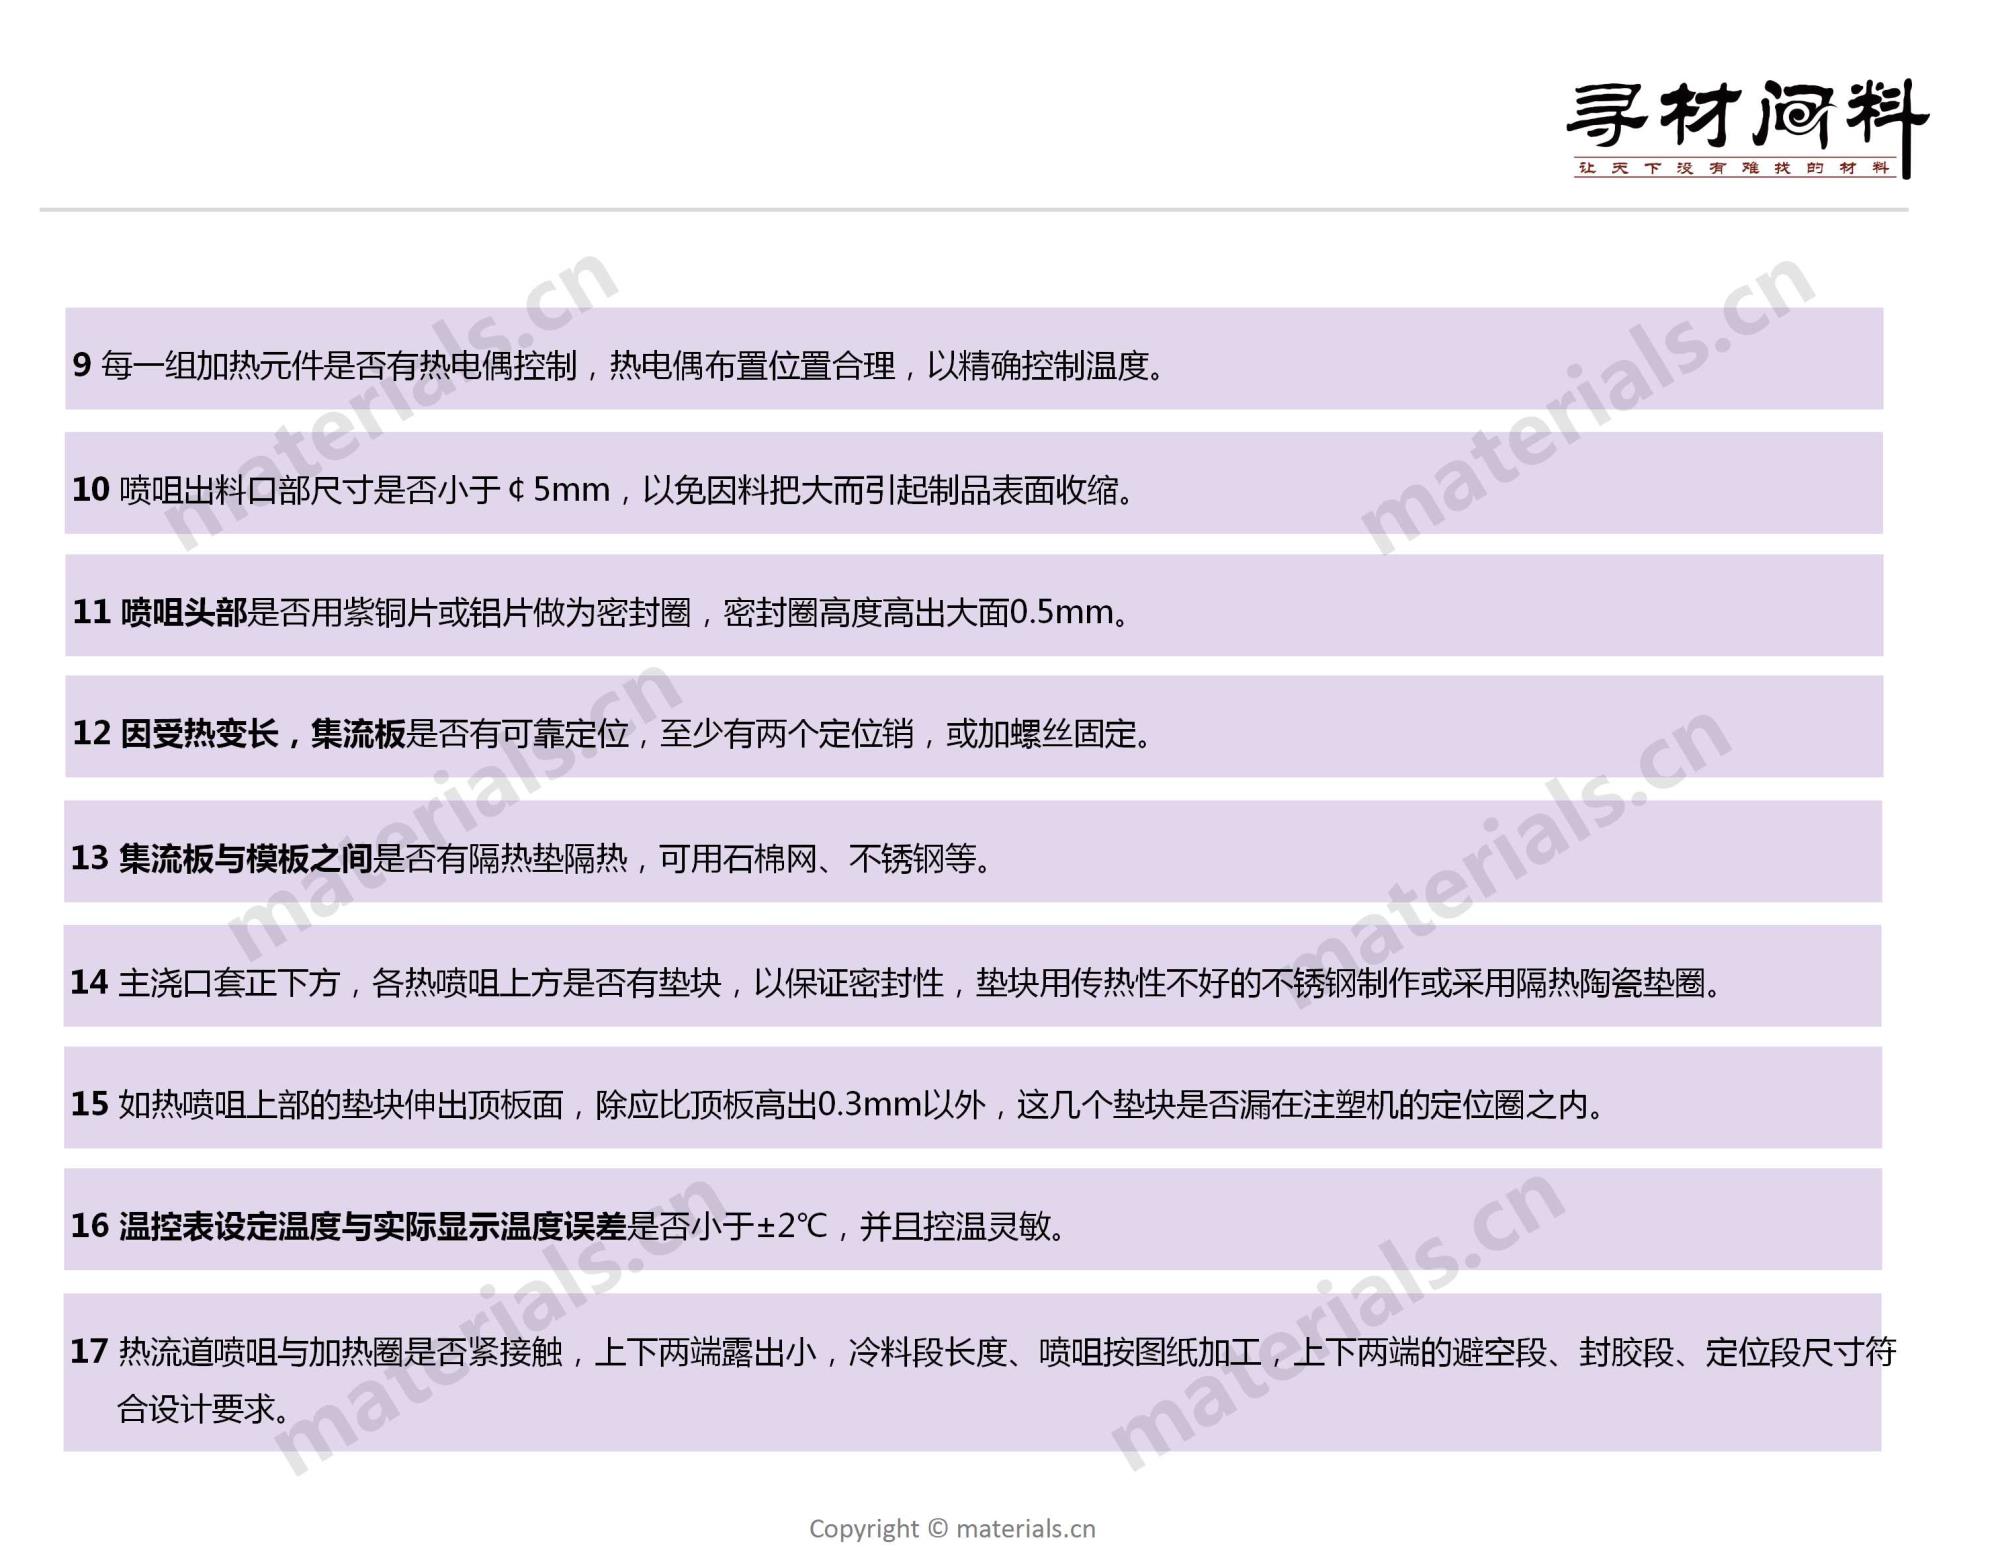This screenshot has width=2000, height=1550.
Task: Click the number 12 label
Action: pos(91,734)
